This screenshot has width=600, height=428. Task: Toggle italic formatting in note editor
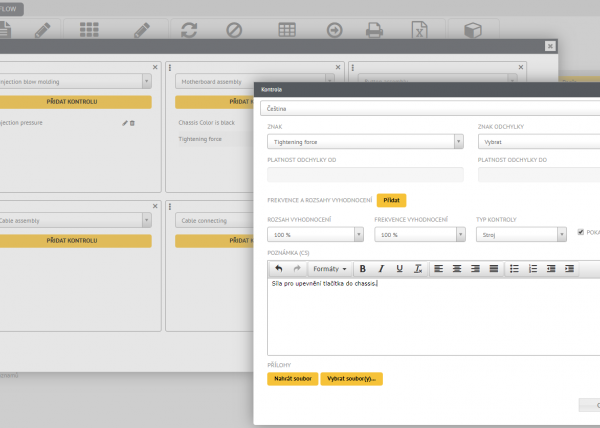[381, 269]
